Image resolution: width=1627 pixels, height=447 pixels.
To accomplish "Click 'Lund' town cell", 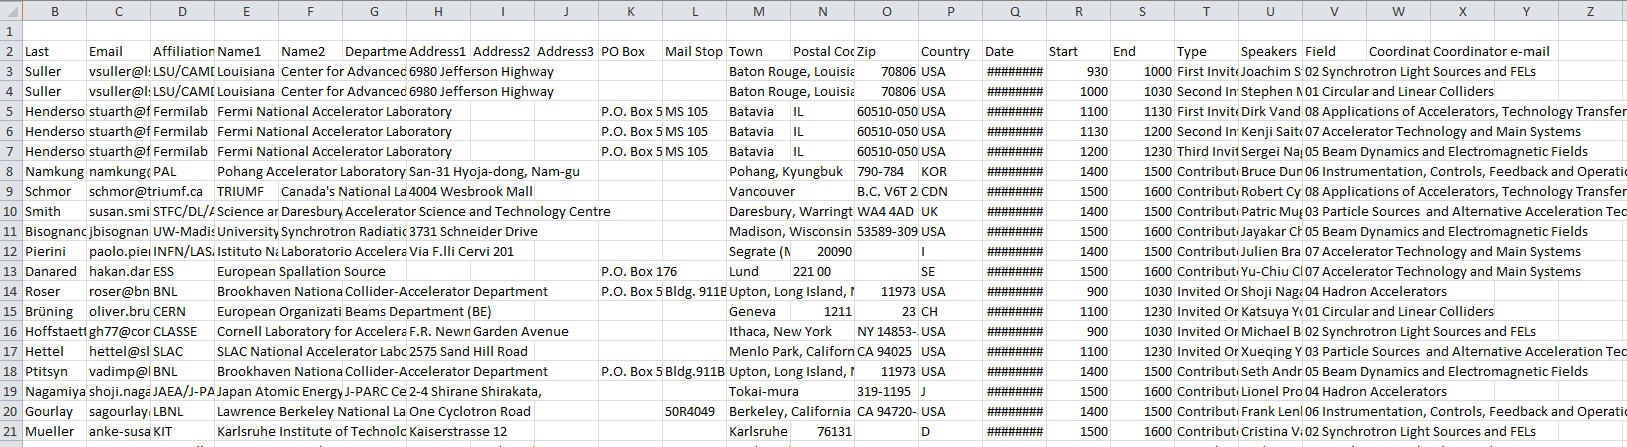I will click(x=758, y=271).
